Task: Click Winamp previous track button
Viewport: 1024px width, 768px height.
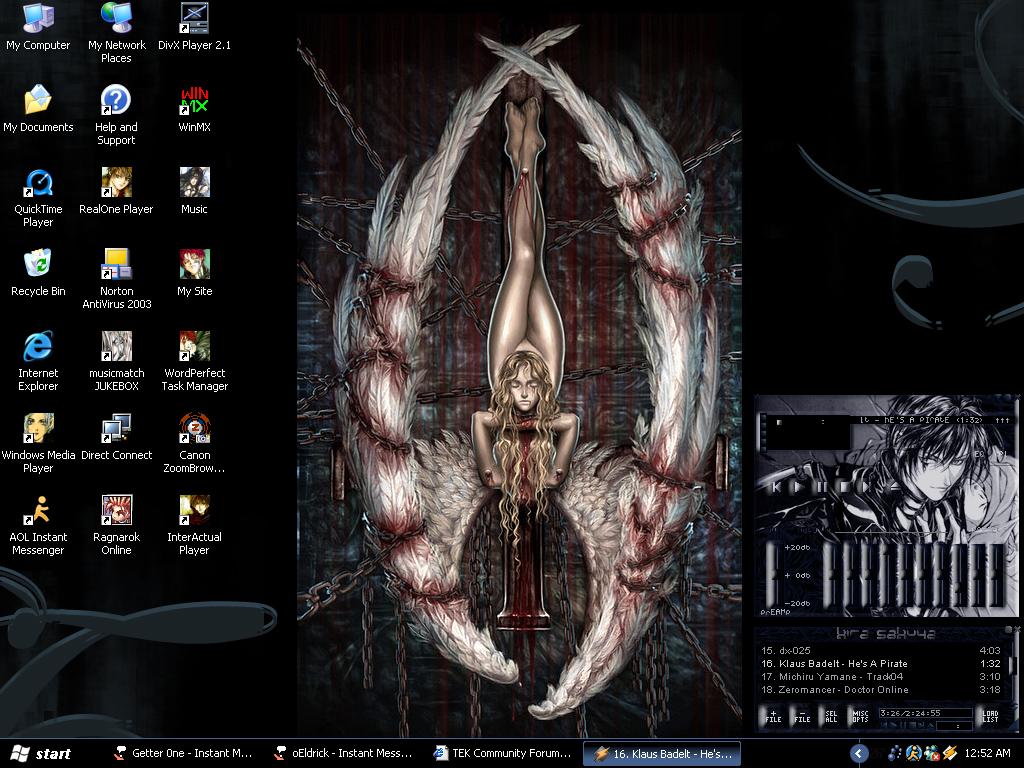Action: [776, 487]
